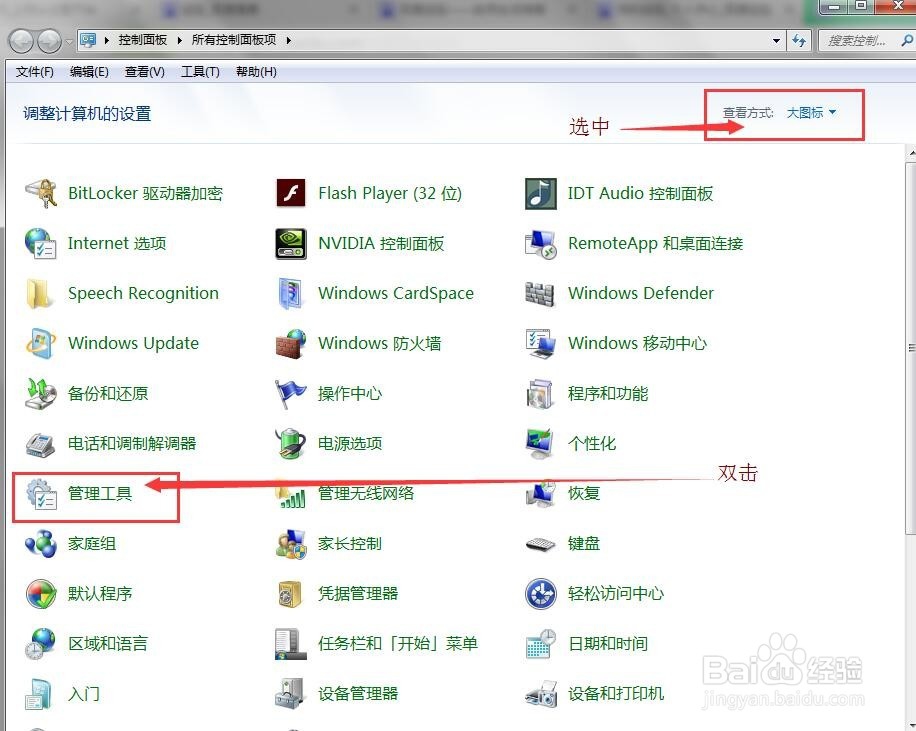Click the Windows 移动中心 icon

coord(540,344)
